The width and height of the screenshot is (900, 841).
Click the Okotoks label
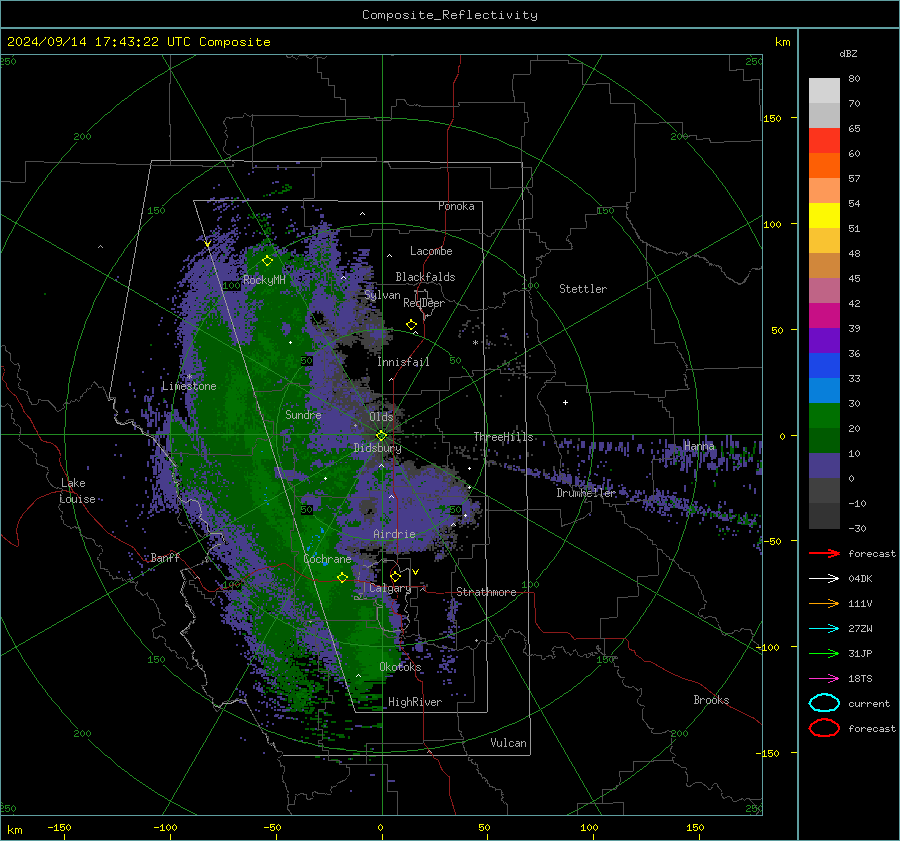coord(400,667)
